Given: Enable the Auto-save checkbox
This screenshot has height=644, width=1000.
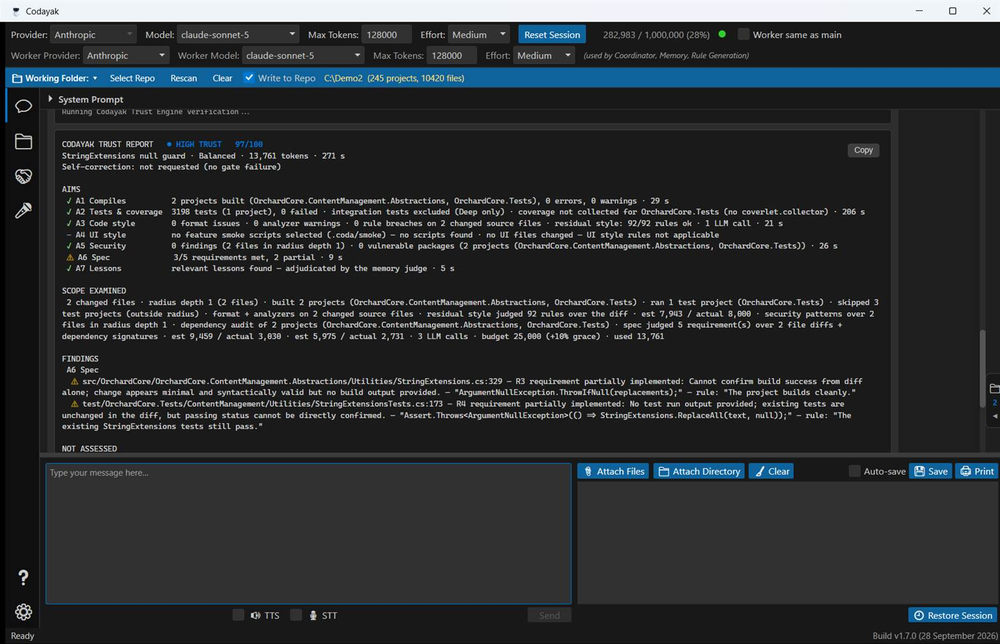Looking at the screenshot, I should [x=854, y=471].
